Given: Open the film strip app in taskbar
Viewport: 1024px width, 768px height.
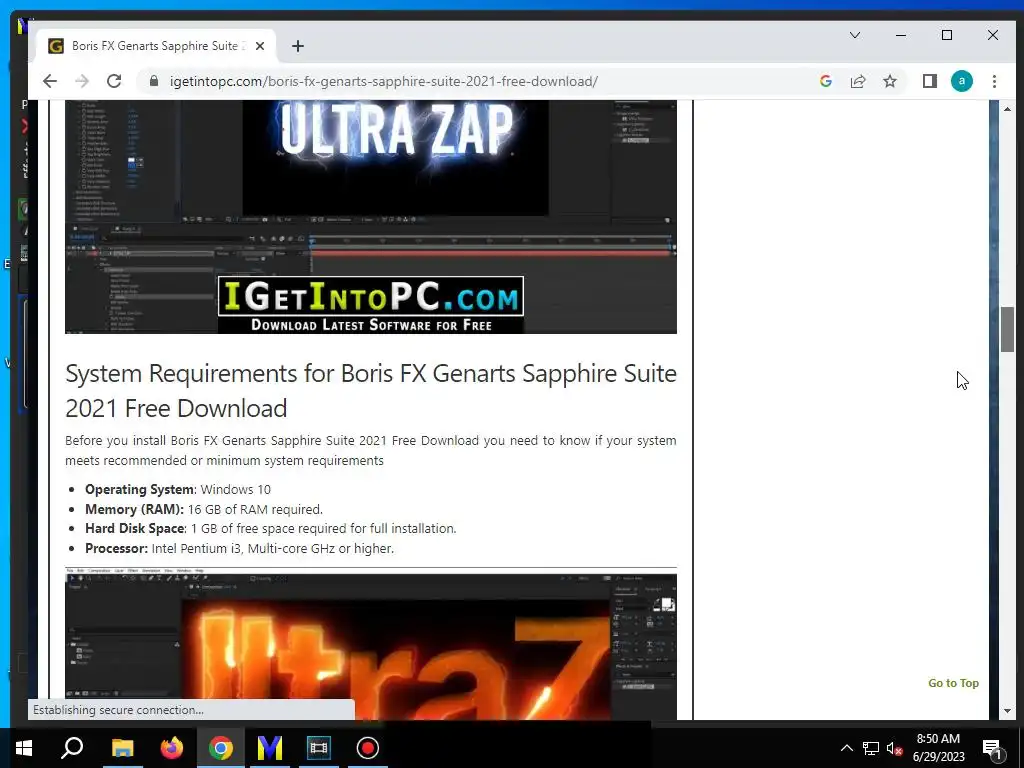Looking at the screenshot, I should [319, 748].
